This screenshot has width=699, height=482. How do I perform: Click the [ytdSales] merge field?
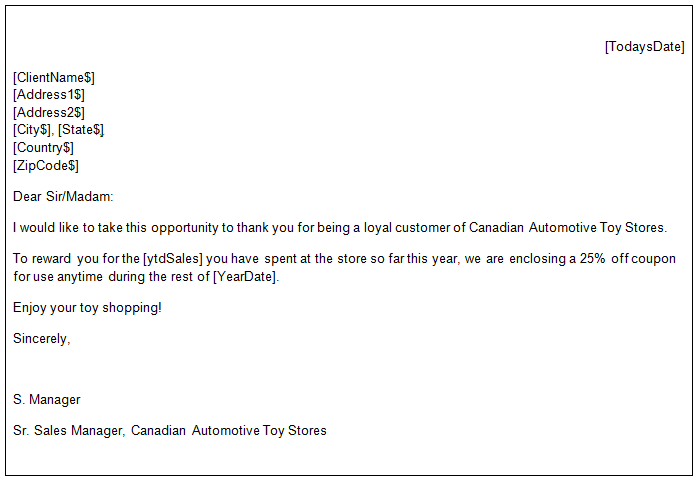tap(172, 259)
